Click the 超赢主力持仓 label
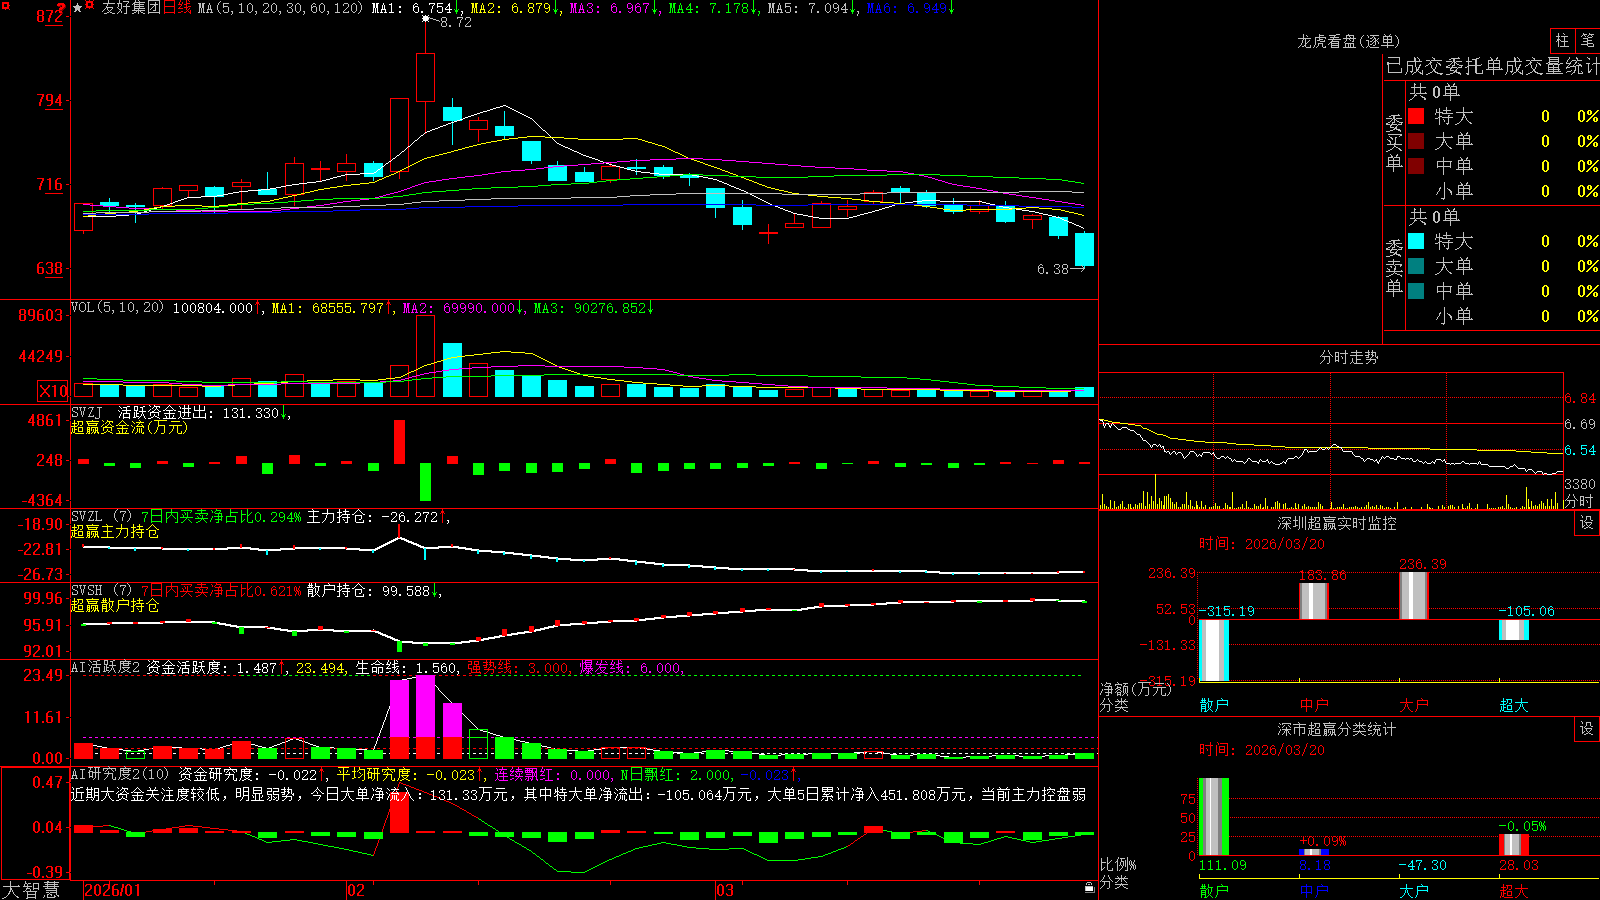1600x900 pixels. 115,531
